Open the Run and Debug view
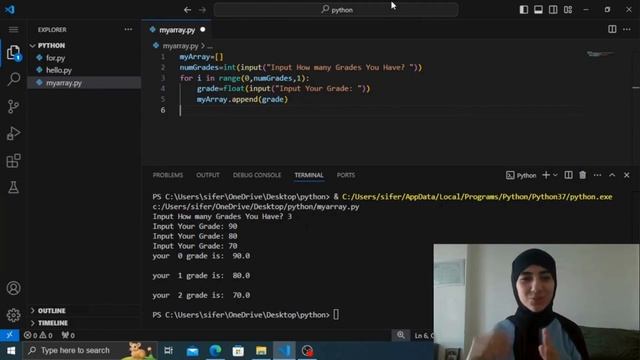Viewport: 640px width, 360px height. point(13,133)
